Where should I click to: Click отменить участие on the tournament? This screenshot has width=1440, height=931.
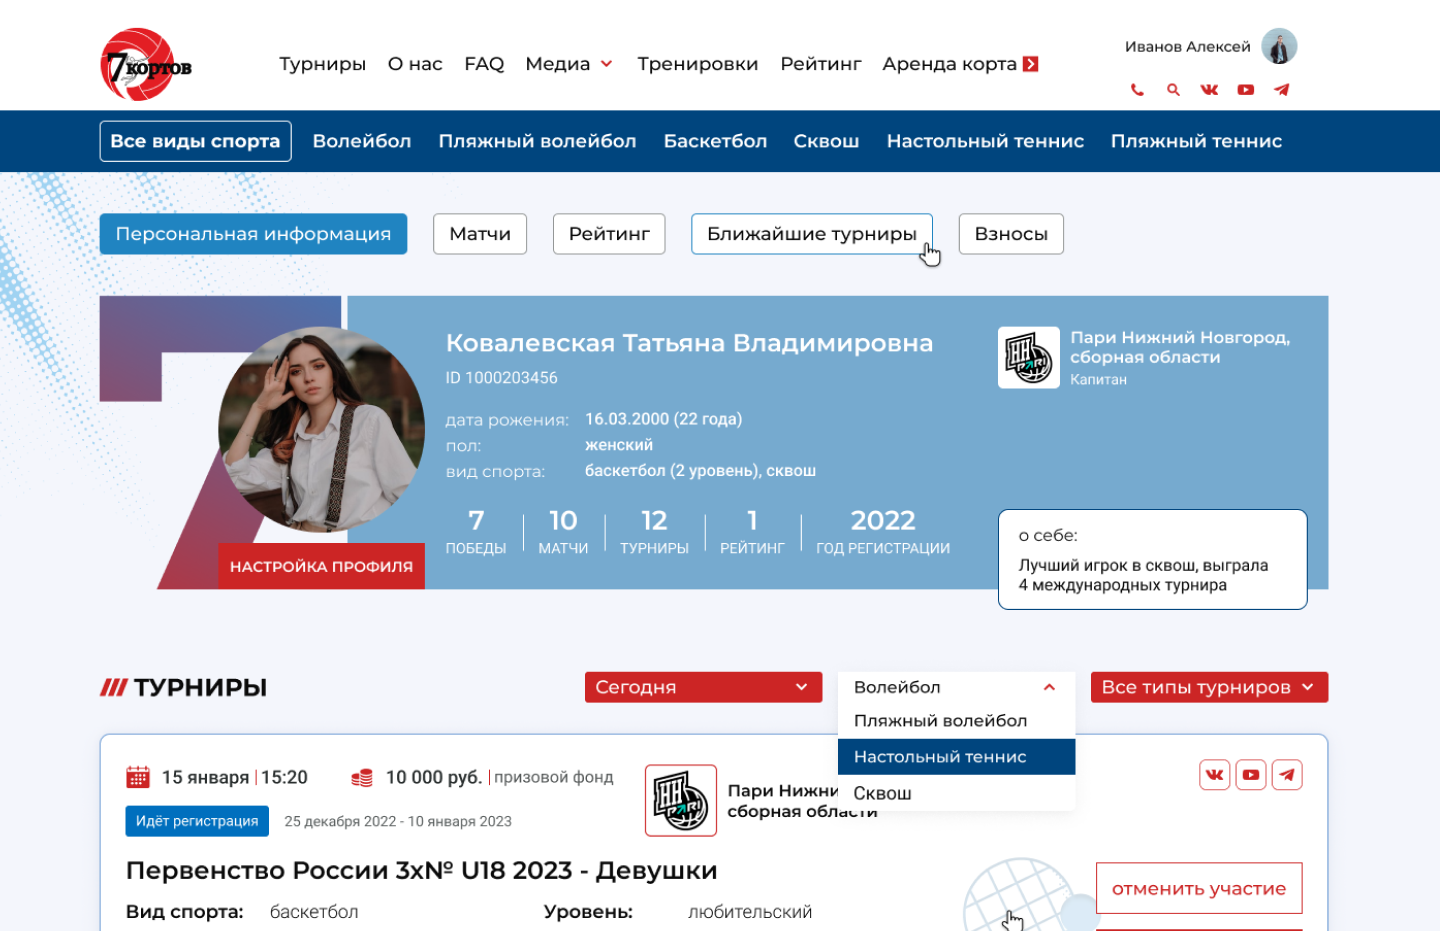point(1198,888)
